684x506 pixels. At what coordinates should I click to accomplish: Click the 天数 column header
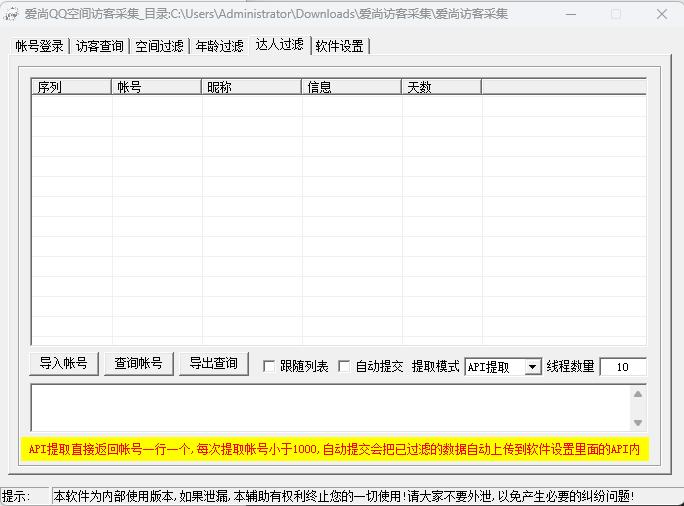point(441,87)
